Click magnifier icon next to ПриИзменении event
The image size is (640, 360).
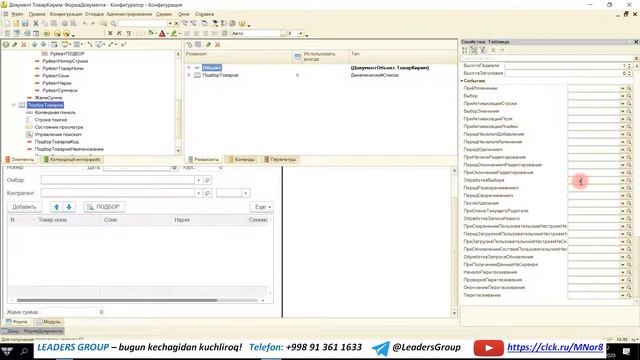629,88
